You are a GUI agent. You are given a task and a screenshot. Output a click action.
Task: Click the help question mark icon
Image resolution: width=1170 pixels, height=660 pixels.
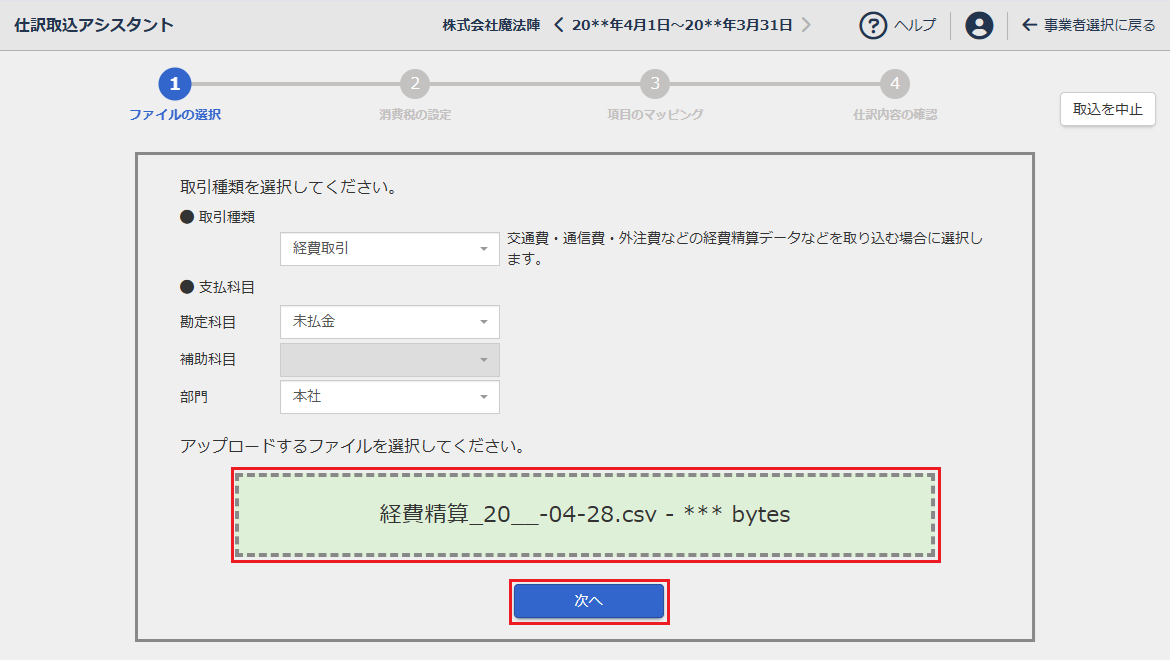click(x=874, y=25)
